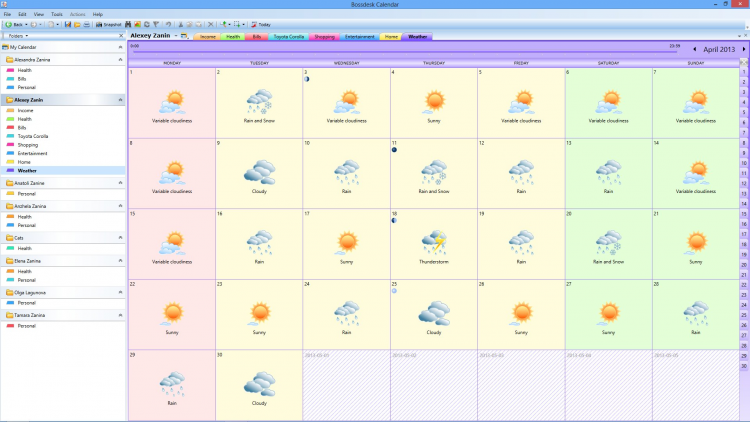Collapse the Alexandra Zanina folder group
Viewport: 750px width, 422px height.
[x=121, y=60]
